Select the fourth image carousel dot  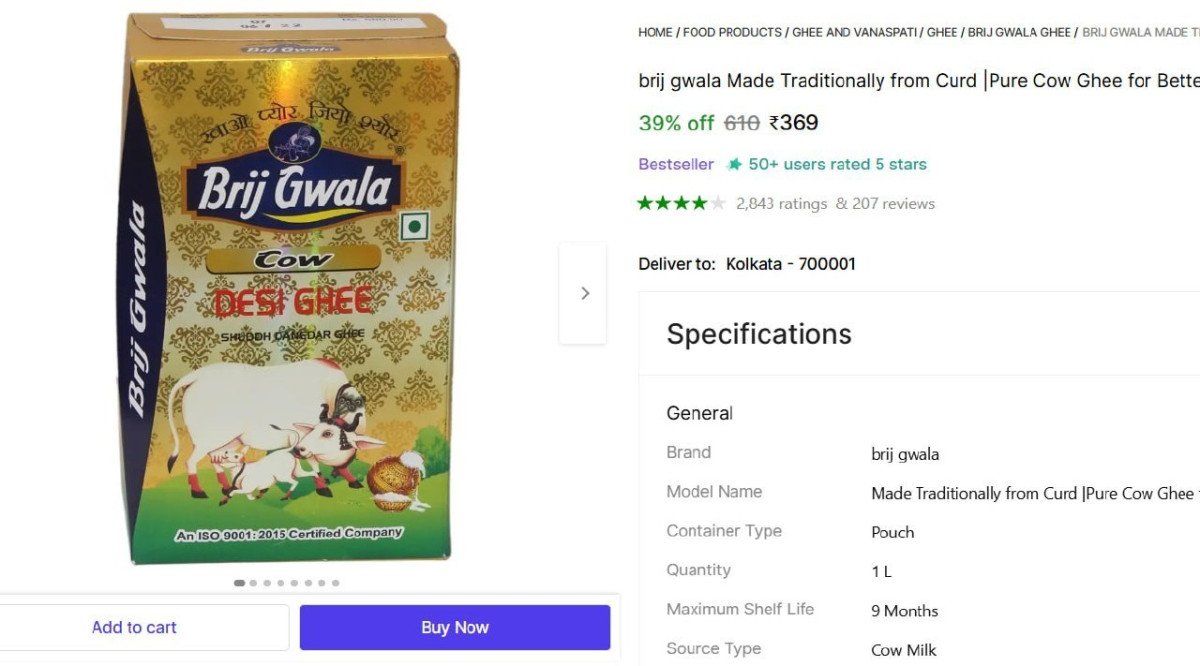tap(281, 583)
